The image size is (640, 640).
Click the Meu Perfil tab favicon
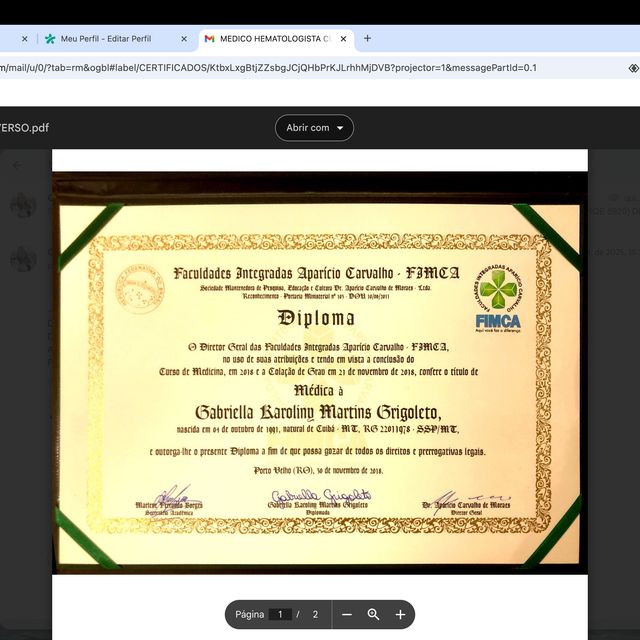pos(50,39)
